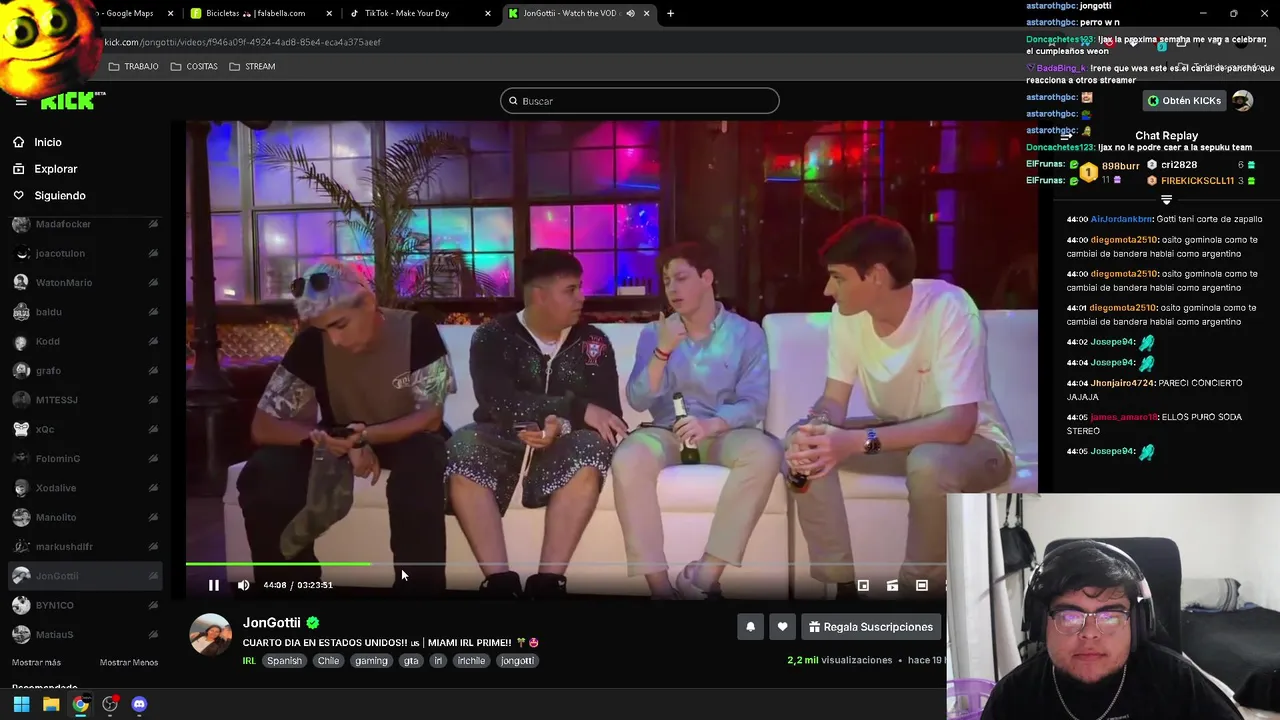Screen dimensions: 1280x720
Task: Click the jongotti tag
Action: [x=517, y=661]
